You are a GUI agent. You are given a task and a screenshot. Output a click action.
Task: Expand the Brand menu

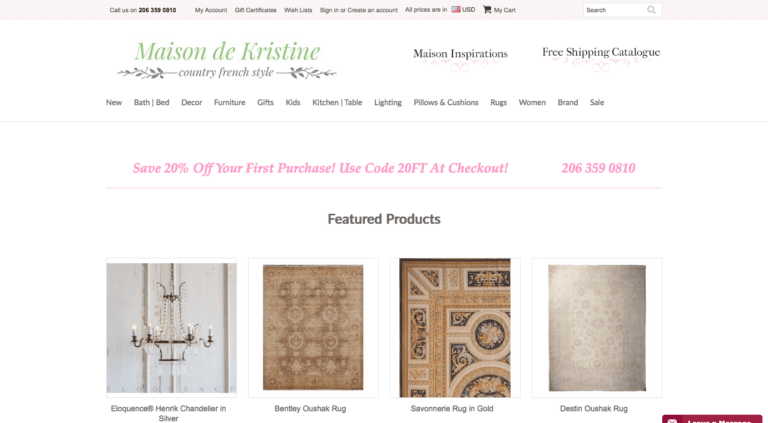[568, 102]
